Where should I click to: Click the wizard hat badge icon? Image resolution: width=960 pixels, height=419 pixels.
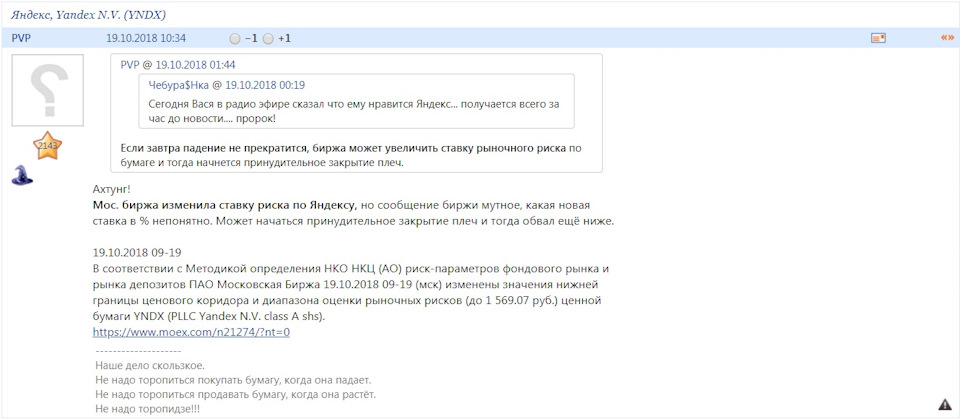[23, 175]
